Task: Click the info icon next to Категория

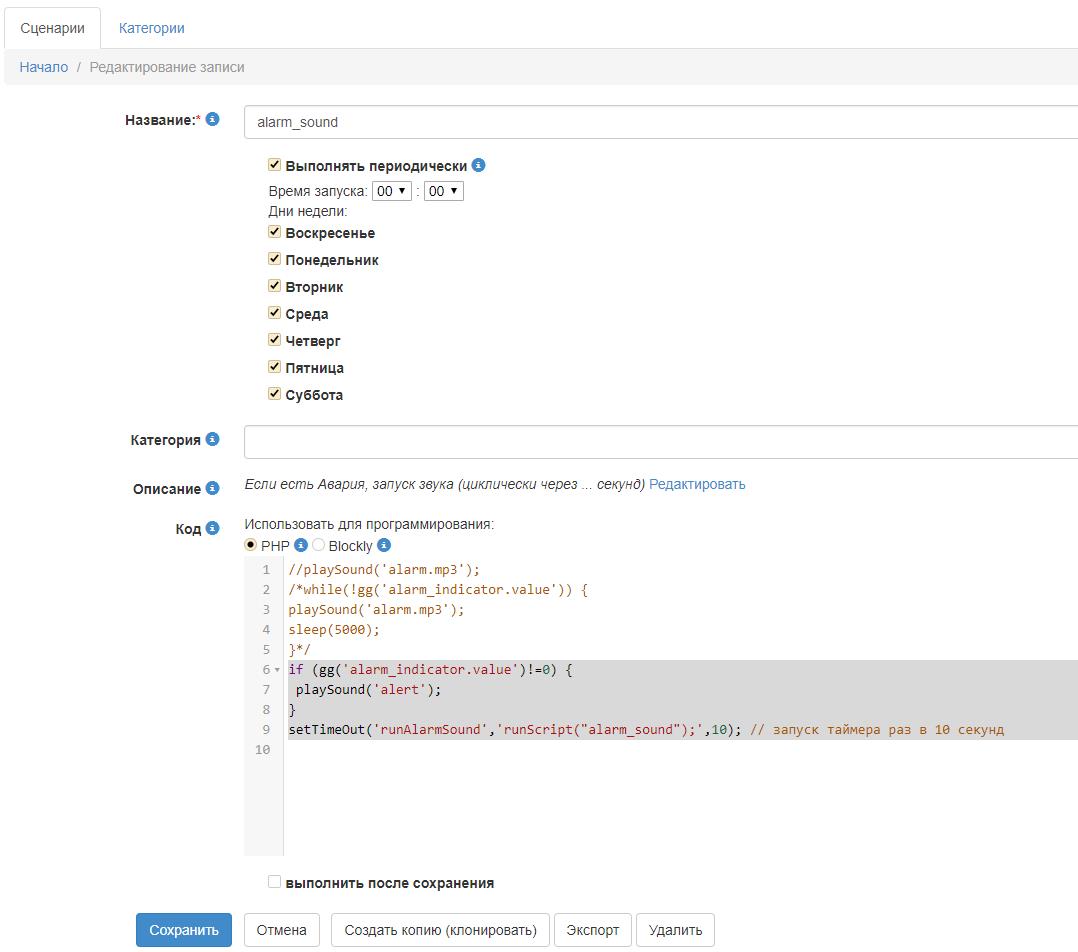Action: [212, 439]
